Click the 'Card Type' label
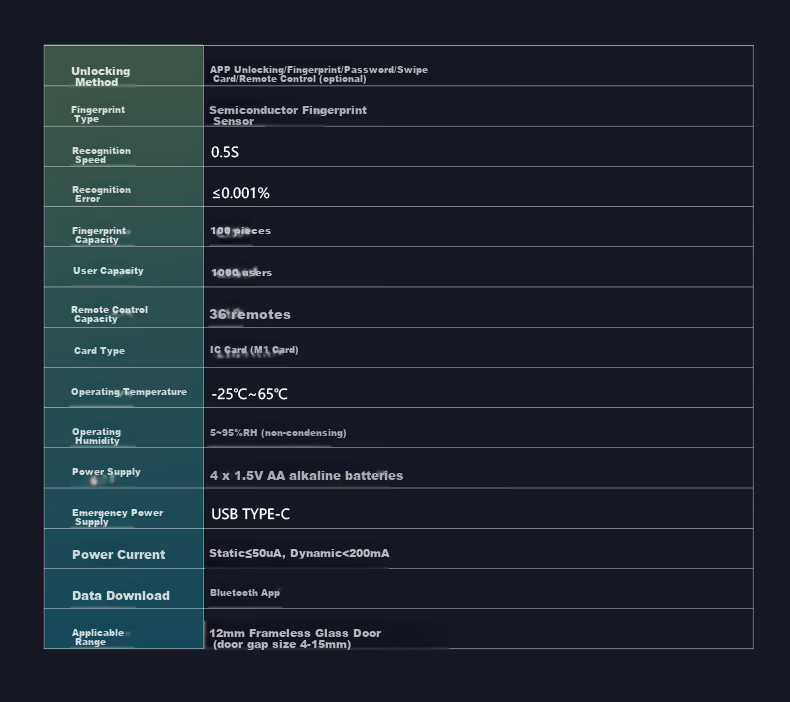 pyautogui.click(x=99, y=351)
